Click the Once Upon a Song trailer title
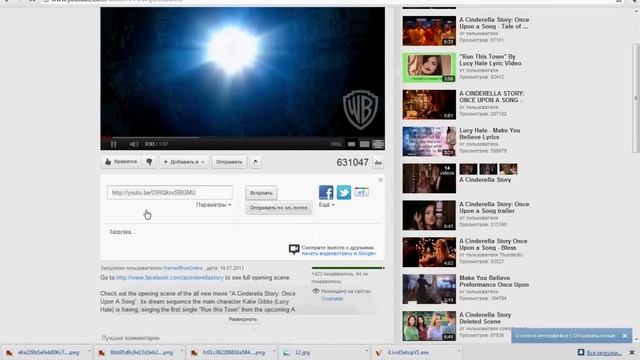The image size is (640, 360). pos(494,207)
